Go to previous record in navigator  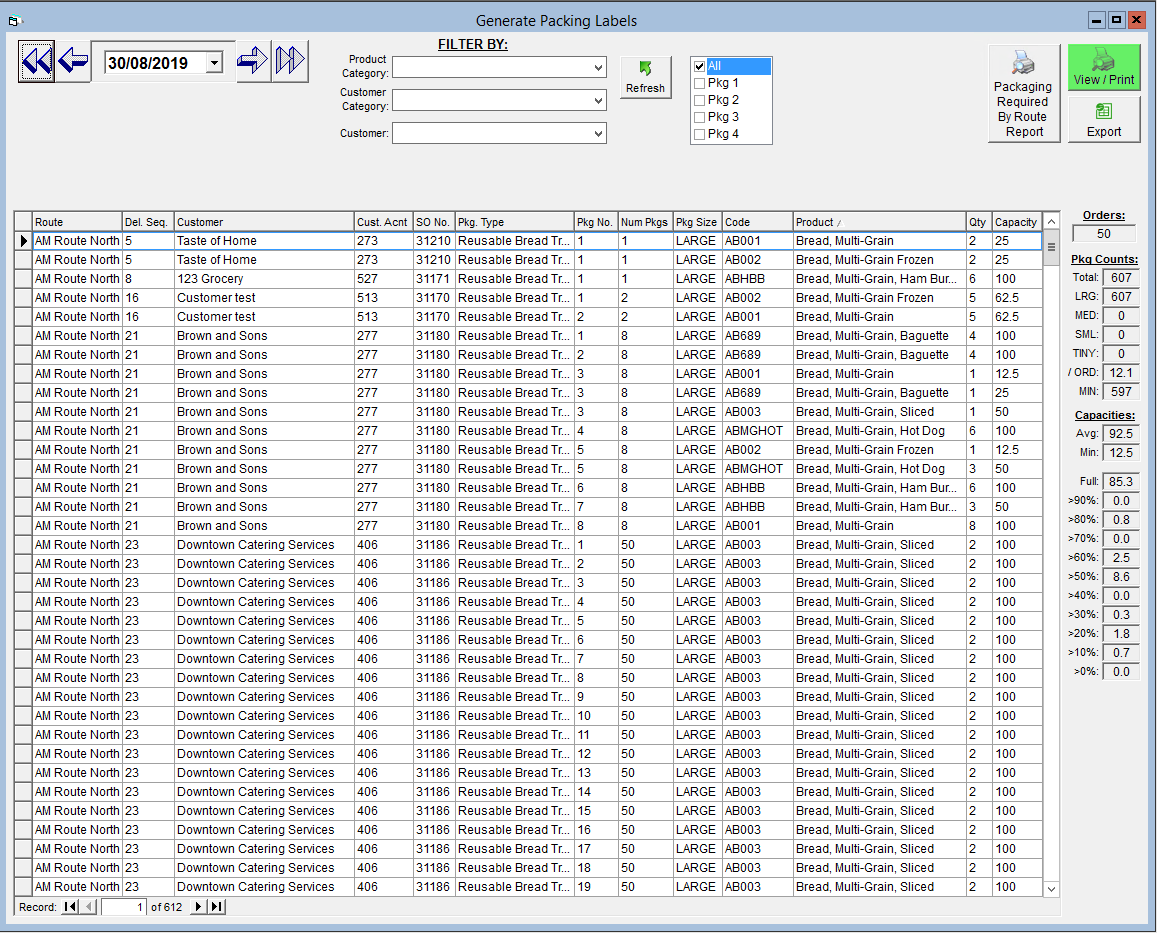(89, 907)
